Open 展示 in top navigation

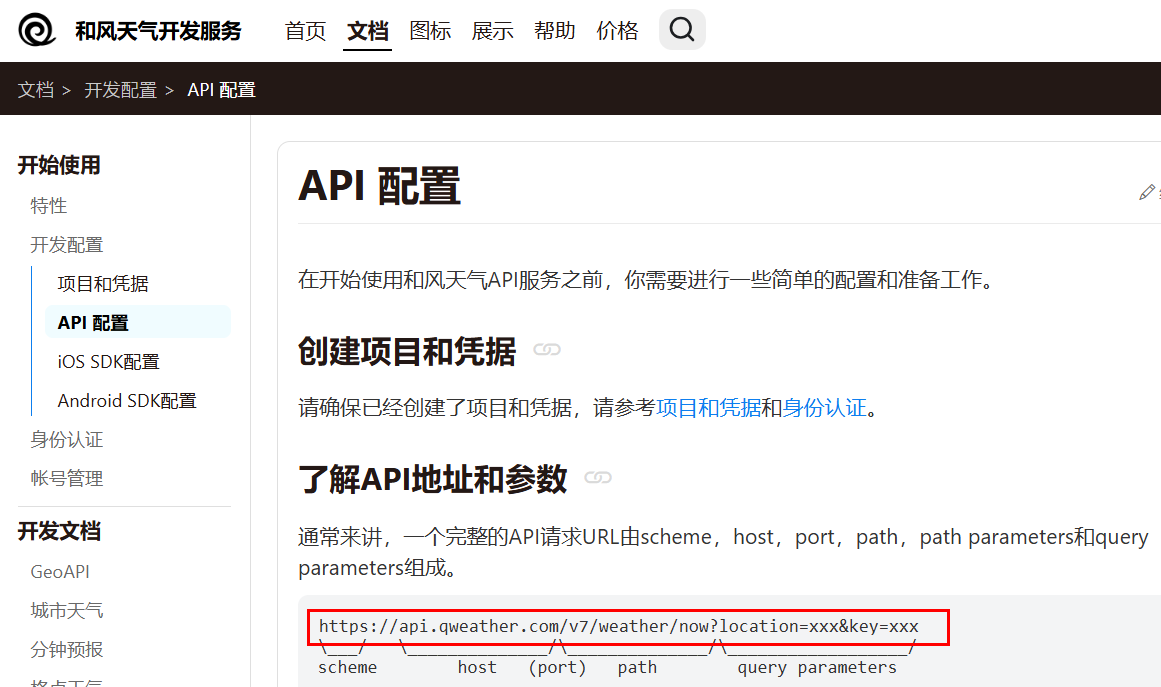pos(492,31)
